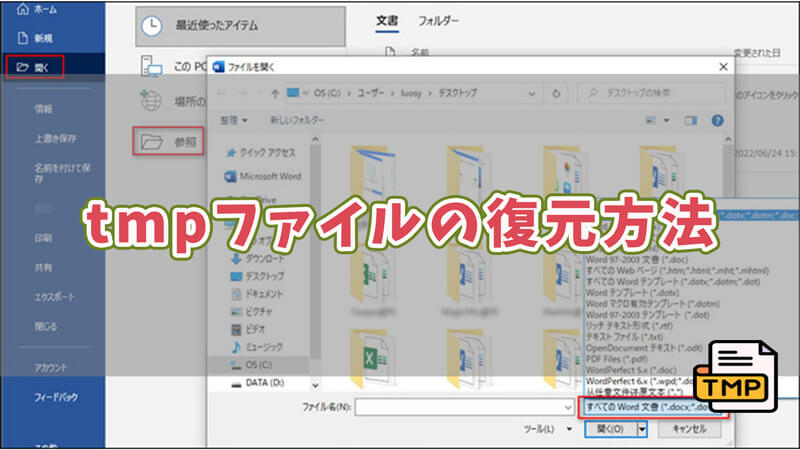800x450 pixels.
Task: Choose 閉じる in the sidebar
Action: 45,327
